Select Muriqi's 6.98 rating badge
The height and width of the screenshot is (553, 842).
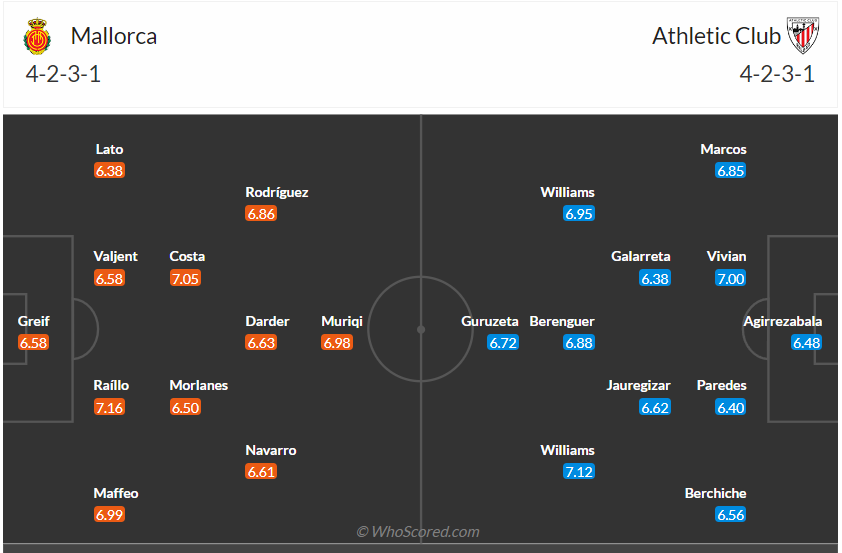[337, 343]
